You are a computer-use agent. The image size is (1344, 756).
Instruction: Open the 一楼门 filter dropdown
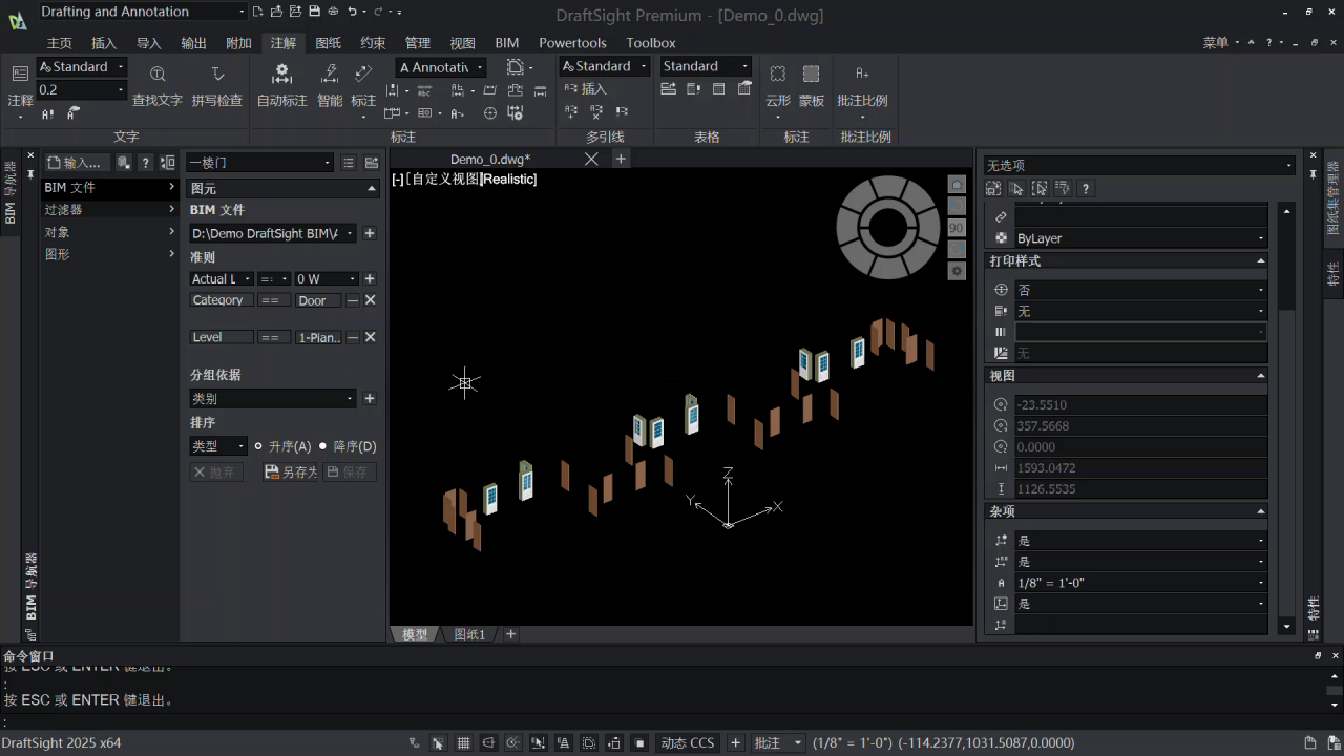coord(260,163)
